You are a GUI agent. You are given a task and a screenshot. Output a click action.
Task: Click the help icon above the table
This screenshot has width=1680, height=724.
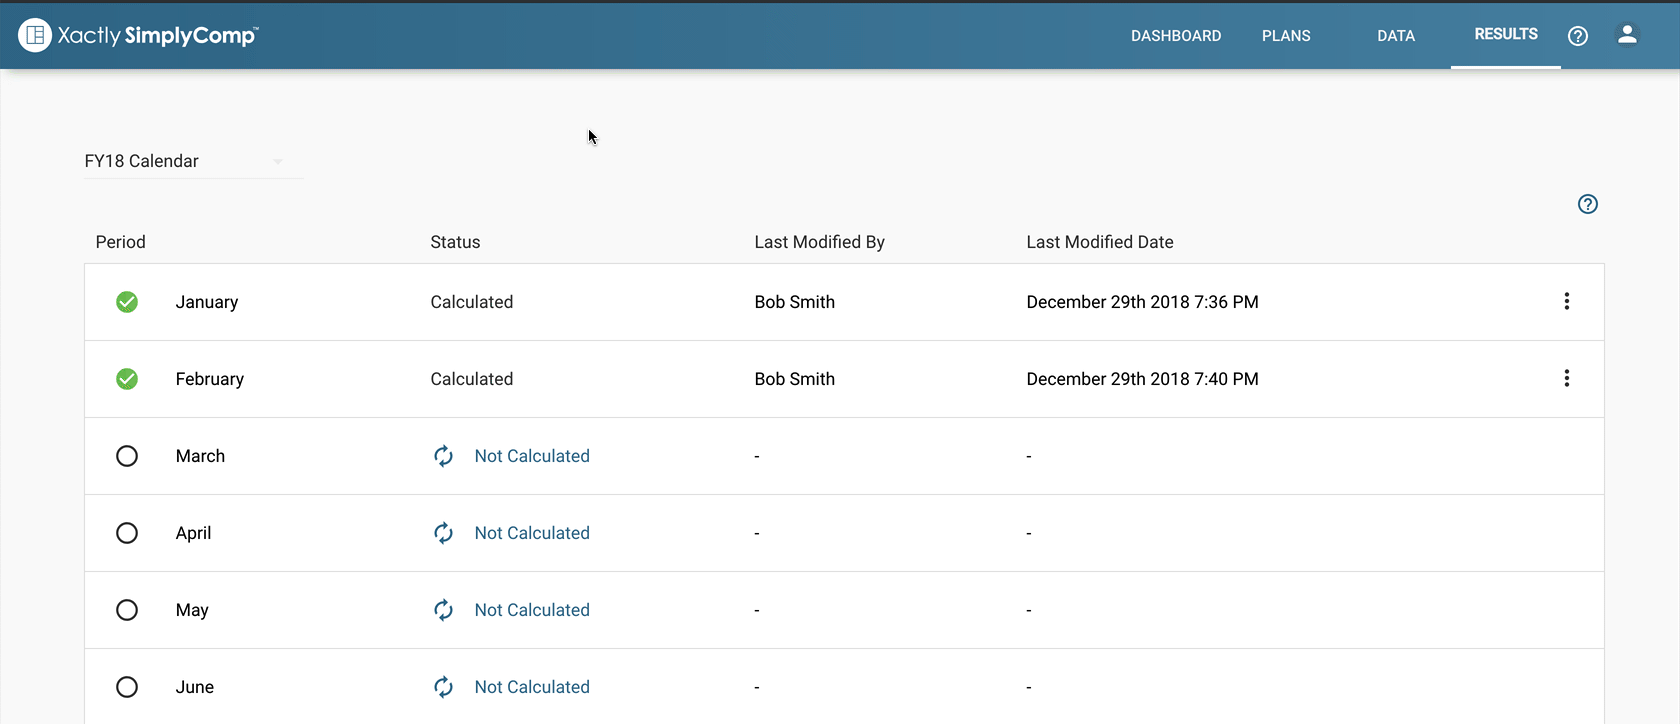click(x=1587, y=204)
